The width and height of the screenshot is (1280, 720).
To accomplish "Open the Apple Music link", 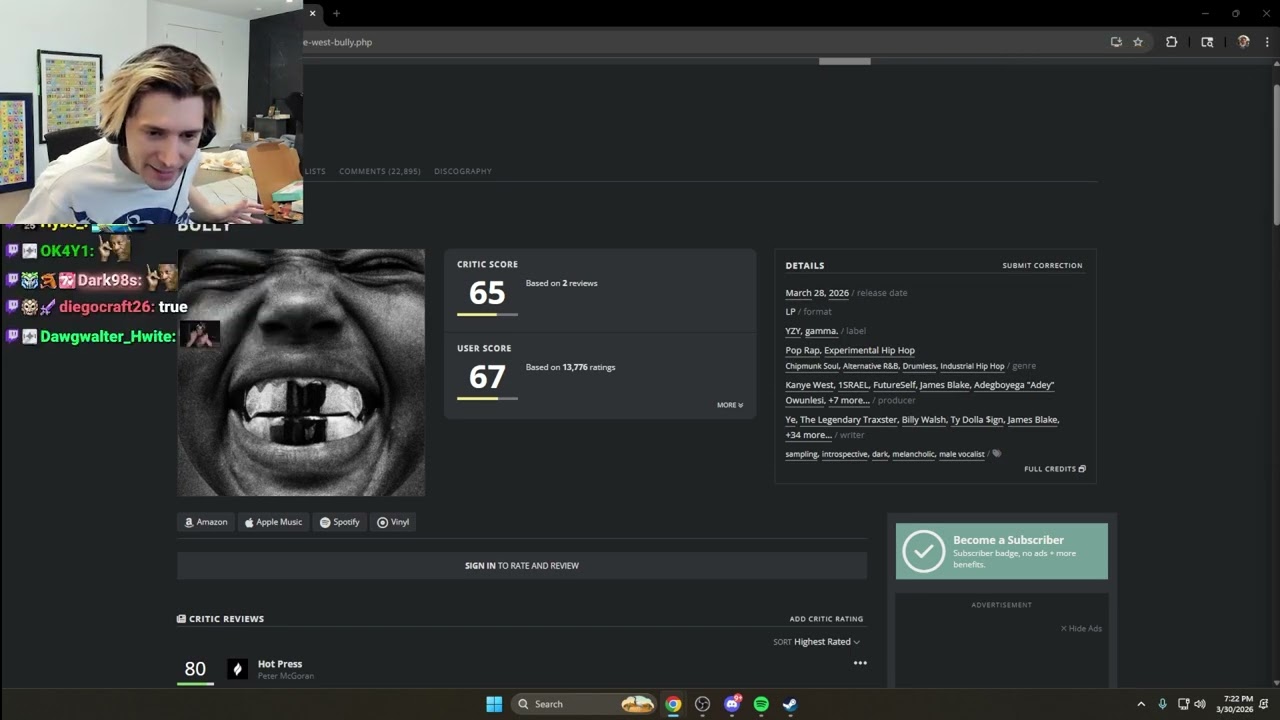I will (272, 522).
